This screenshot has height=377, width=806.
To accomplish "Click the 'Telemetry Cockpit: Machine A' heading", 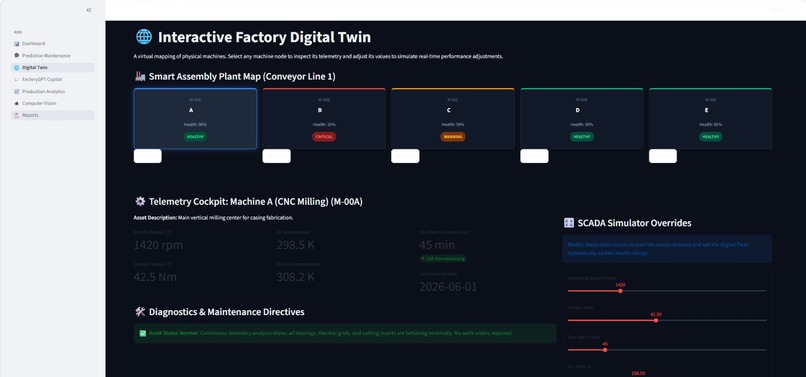I will point(255,202).
